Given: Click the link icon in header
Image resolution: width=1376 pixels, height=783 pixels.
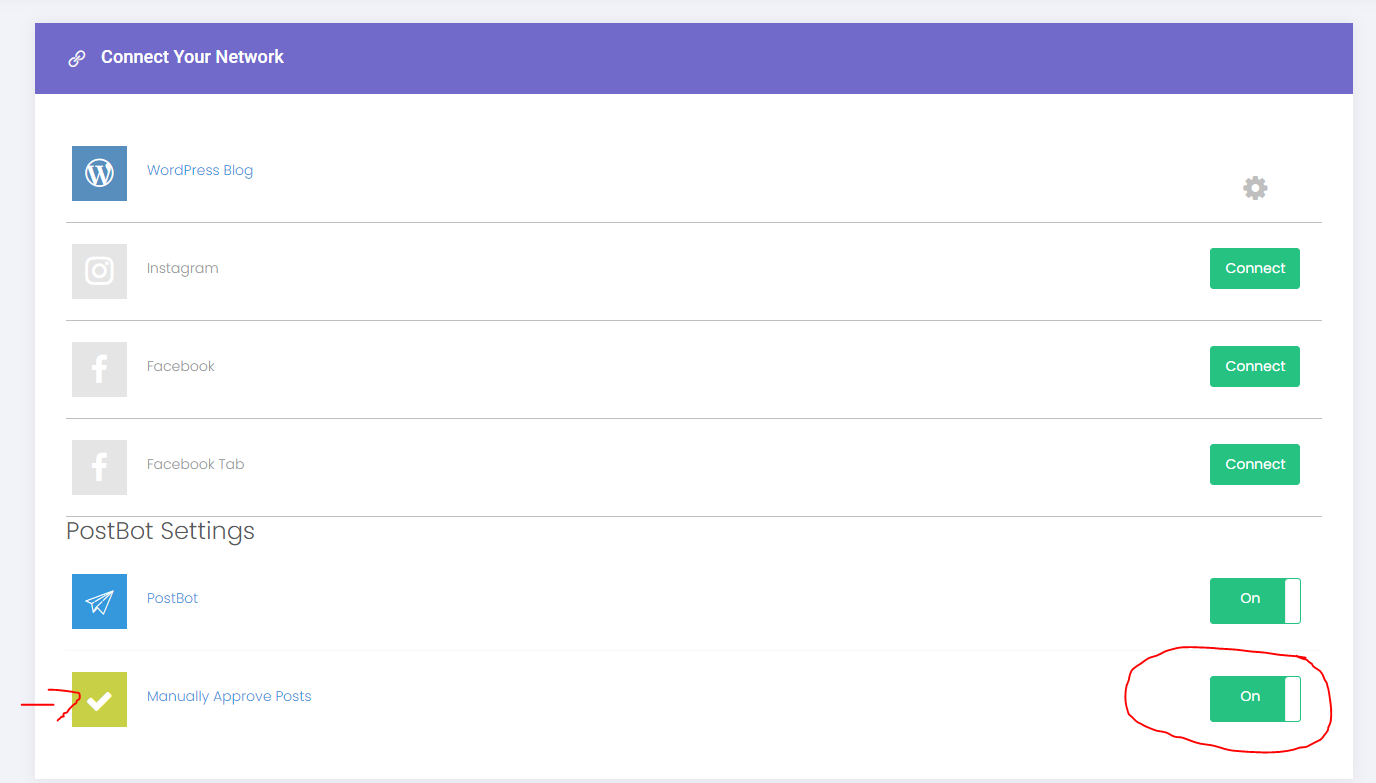Looking at the screenshot, I should [x=77, y=58].
